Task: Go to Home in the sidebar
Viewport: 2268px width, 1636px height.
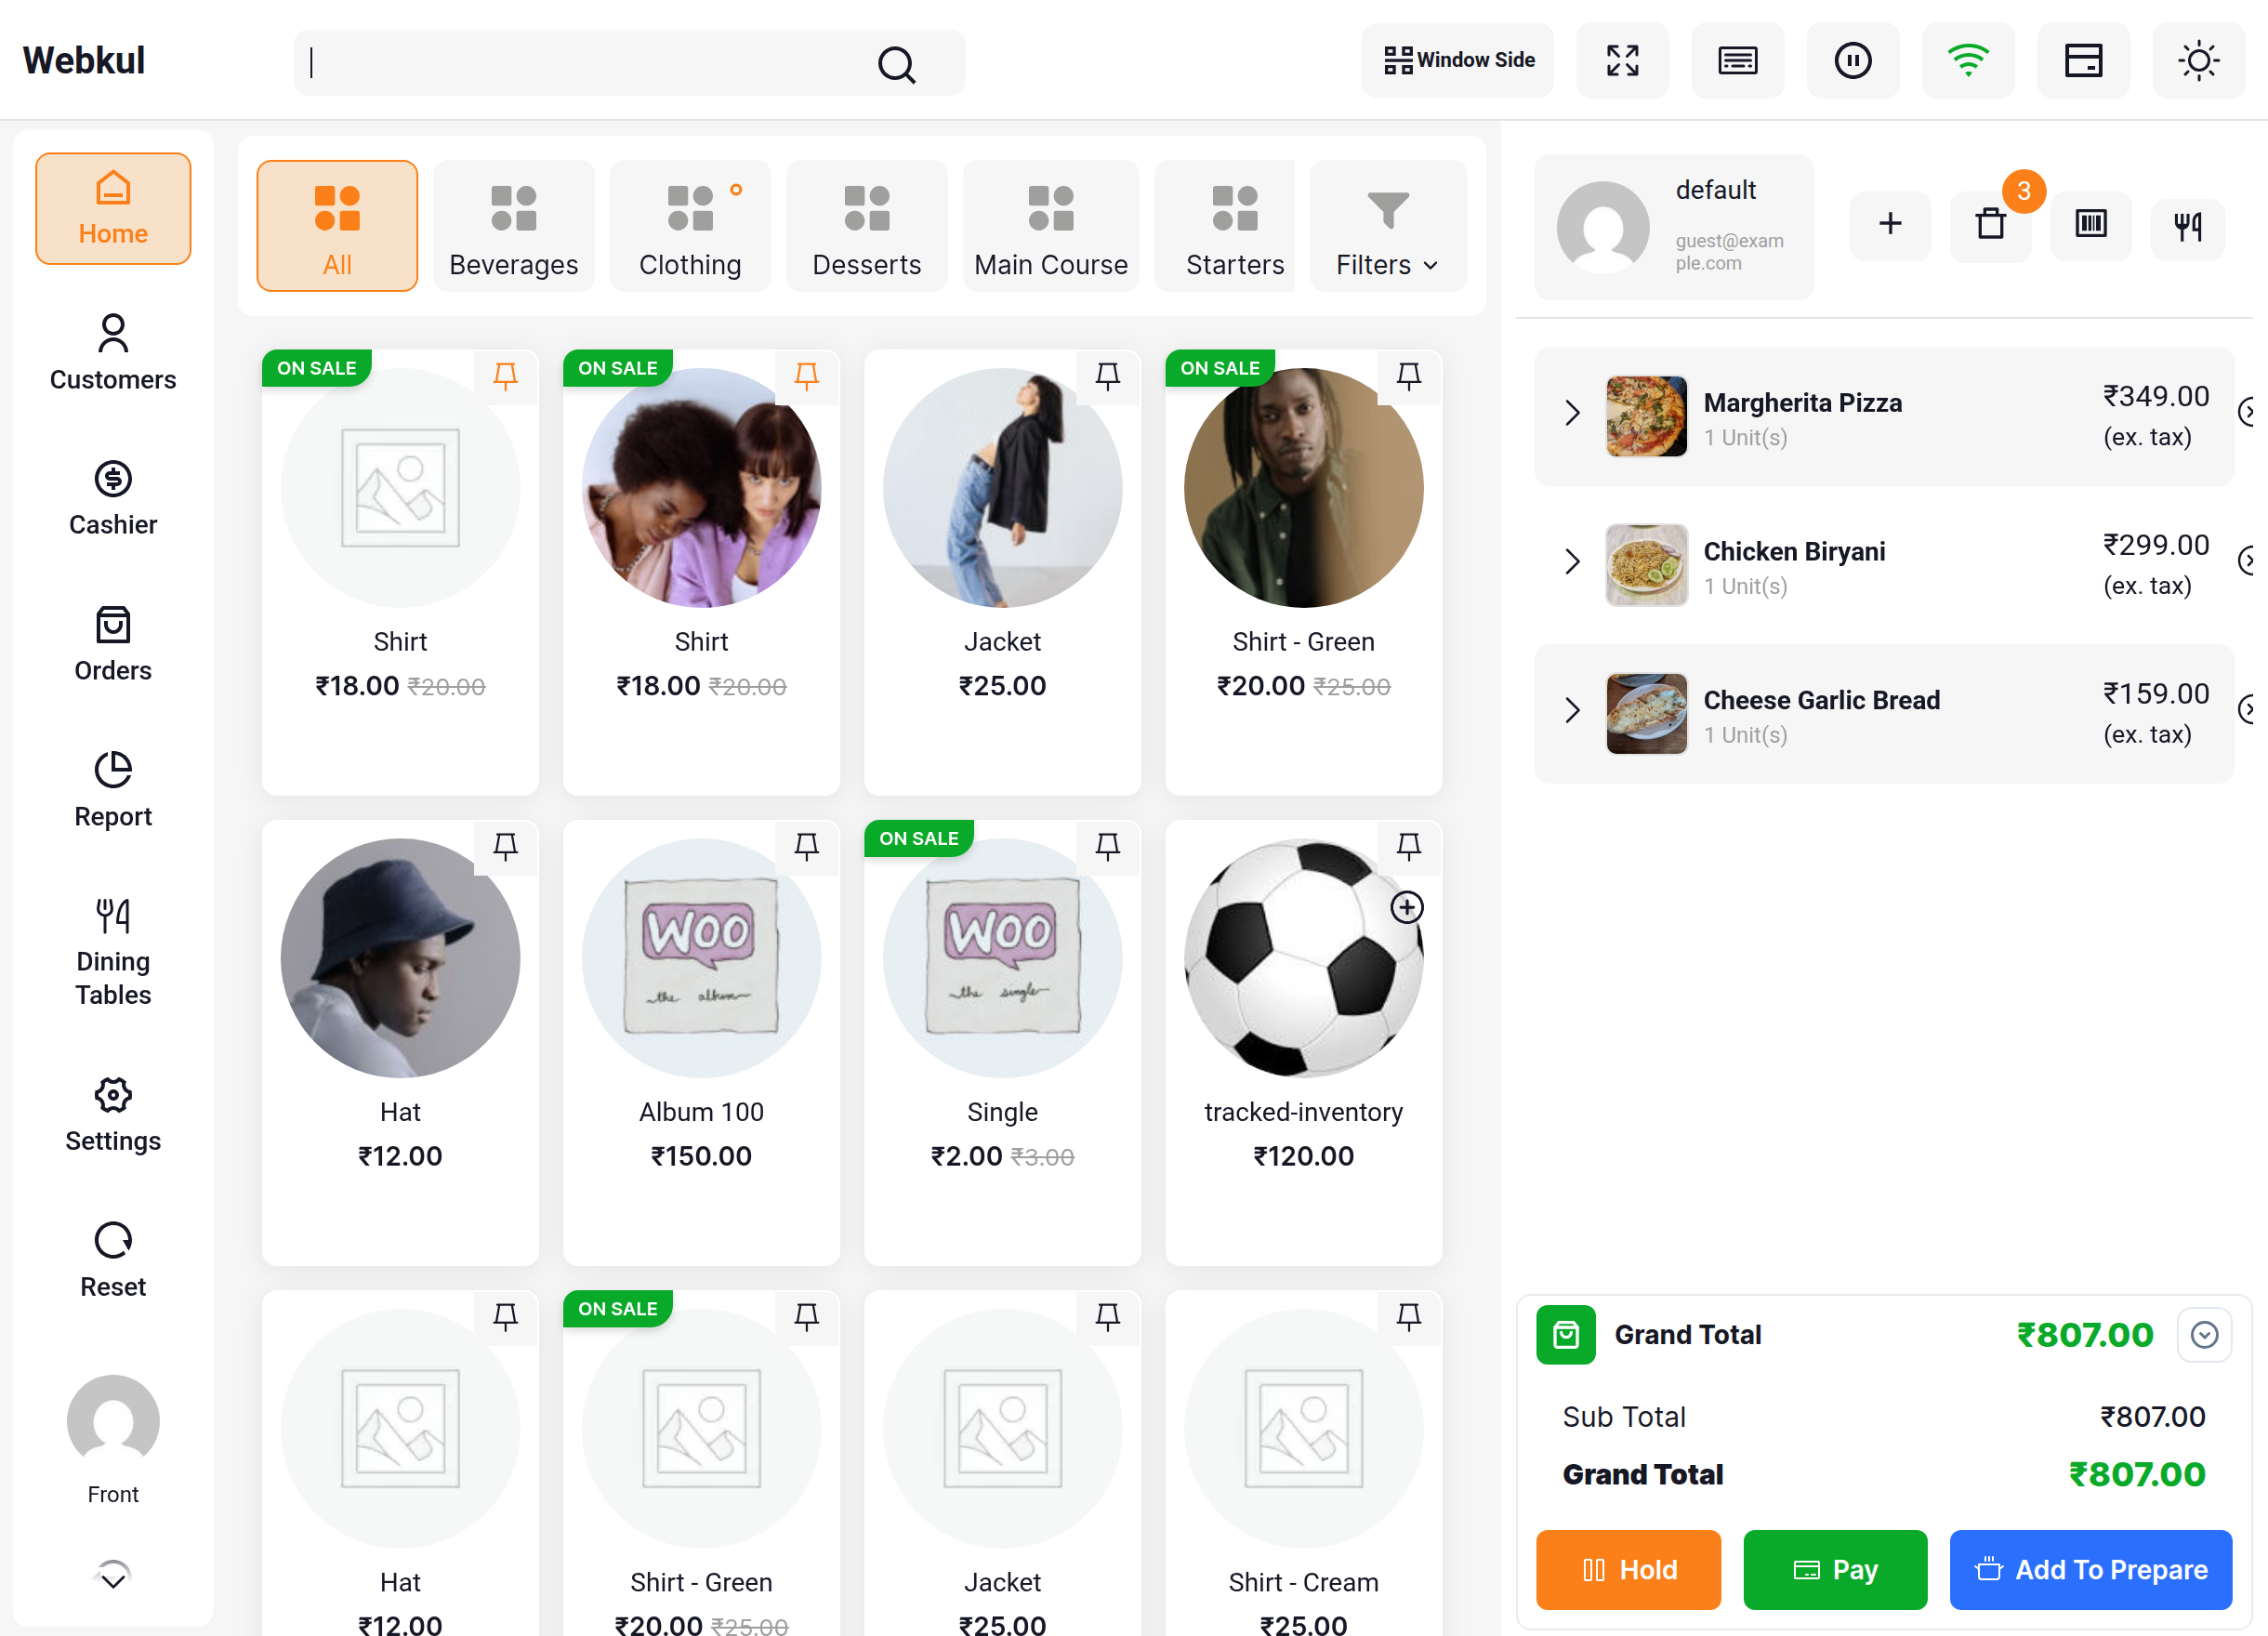Action: [x=113, y=208]
